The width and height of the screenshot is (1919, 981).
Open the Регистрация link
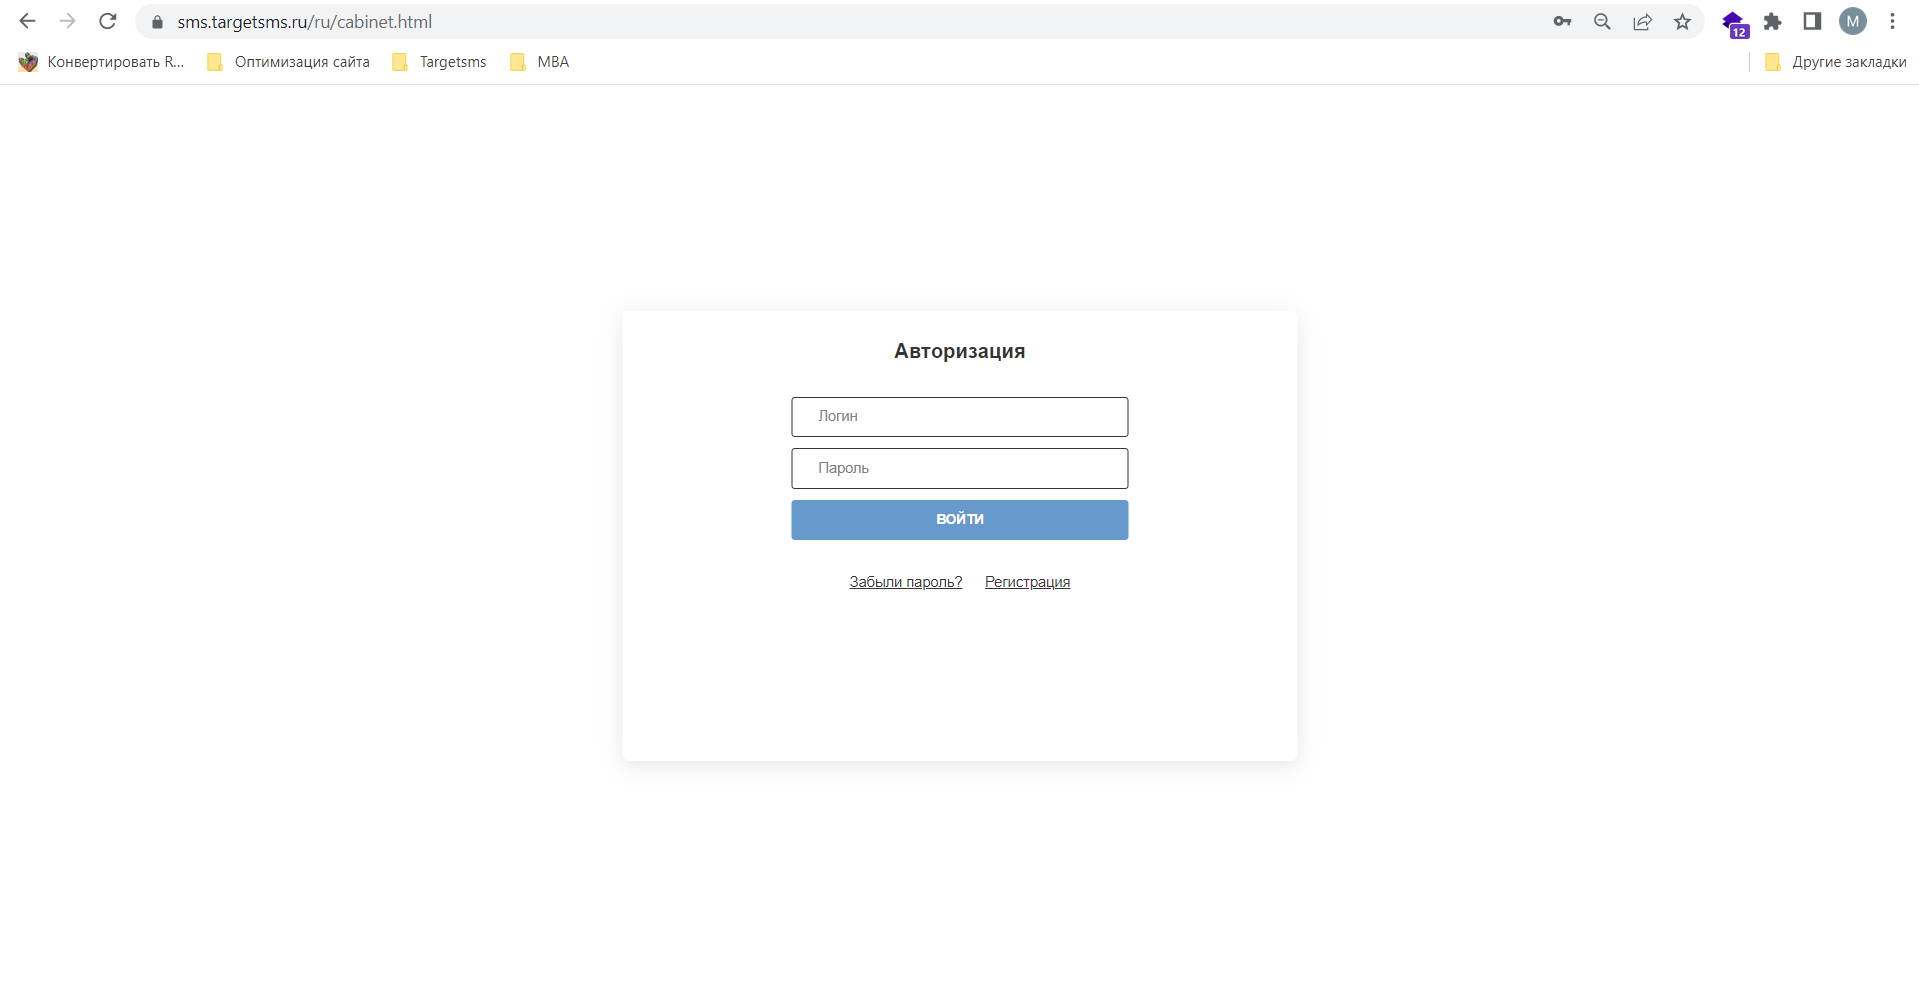pos(1027,582)
